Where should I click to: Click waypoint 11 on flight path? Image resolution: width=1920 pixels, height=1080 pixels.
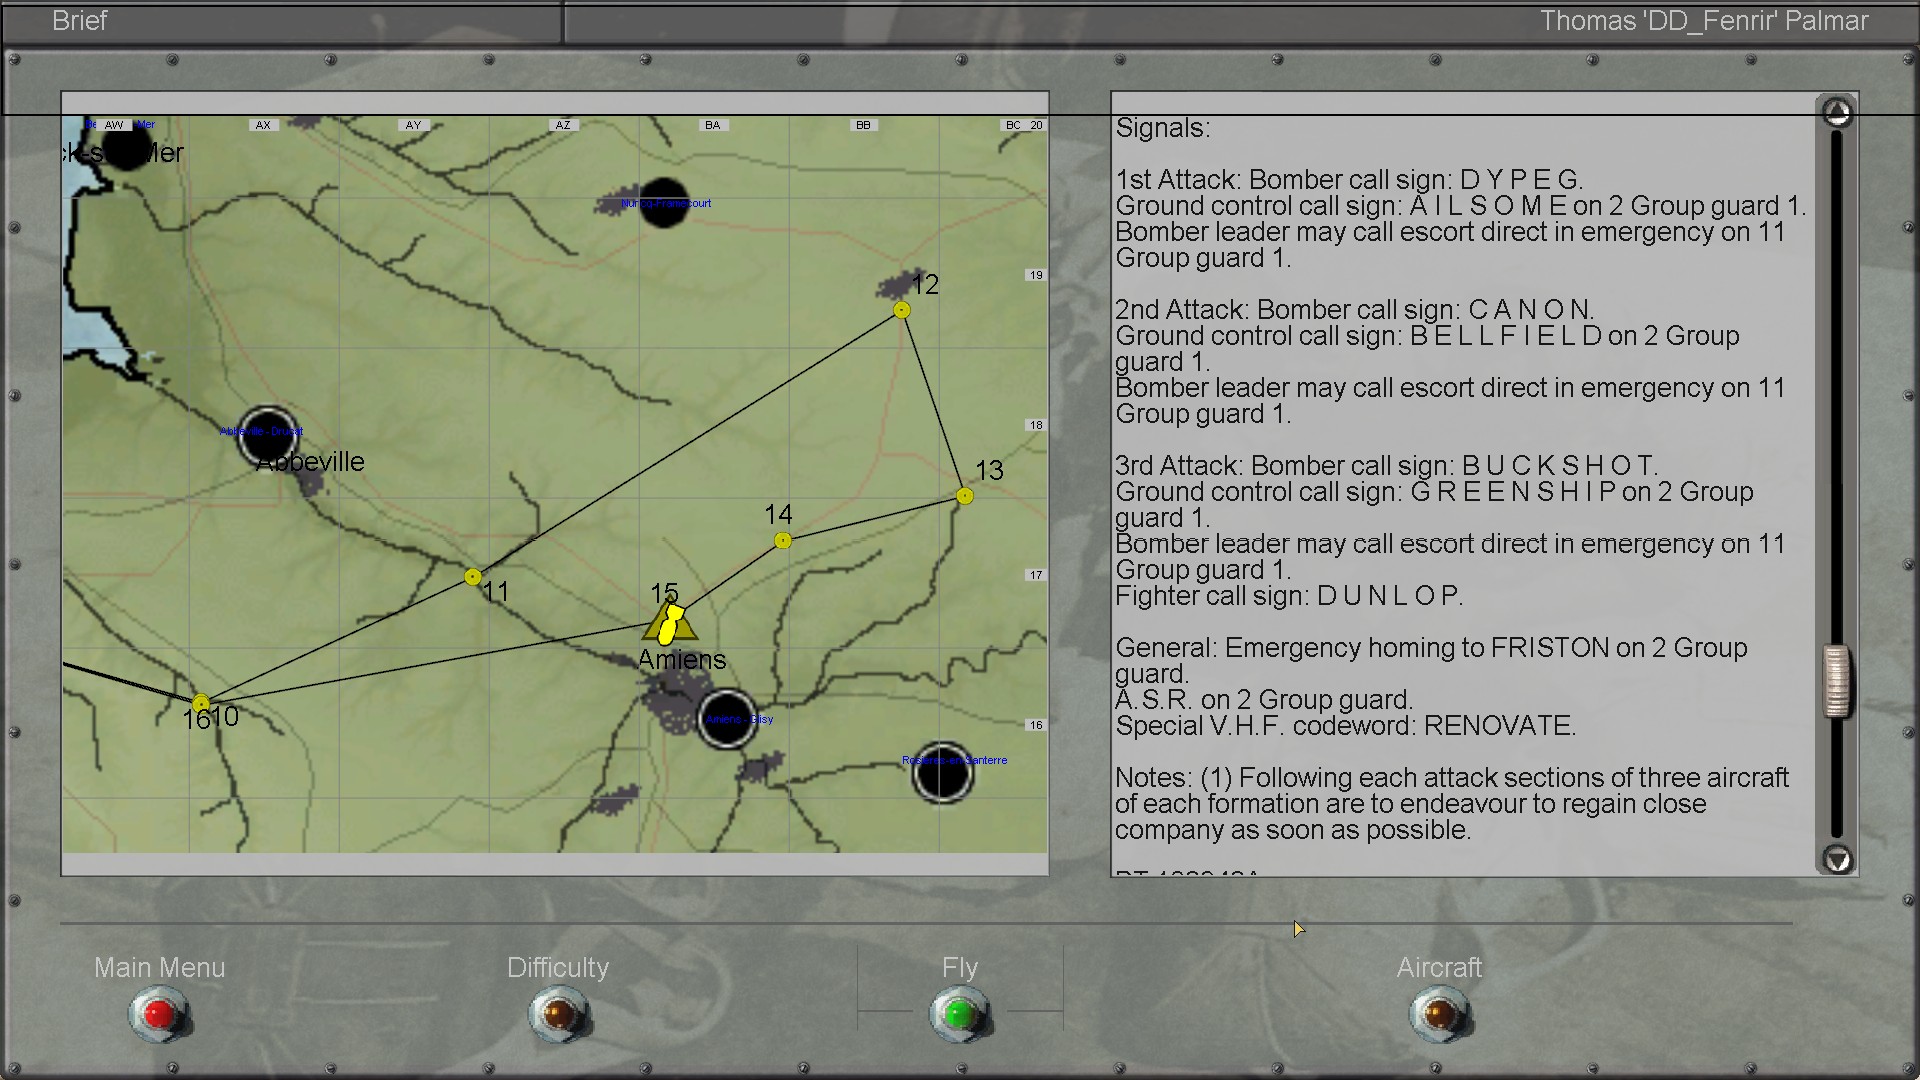473,577
